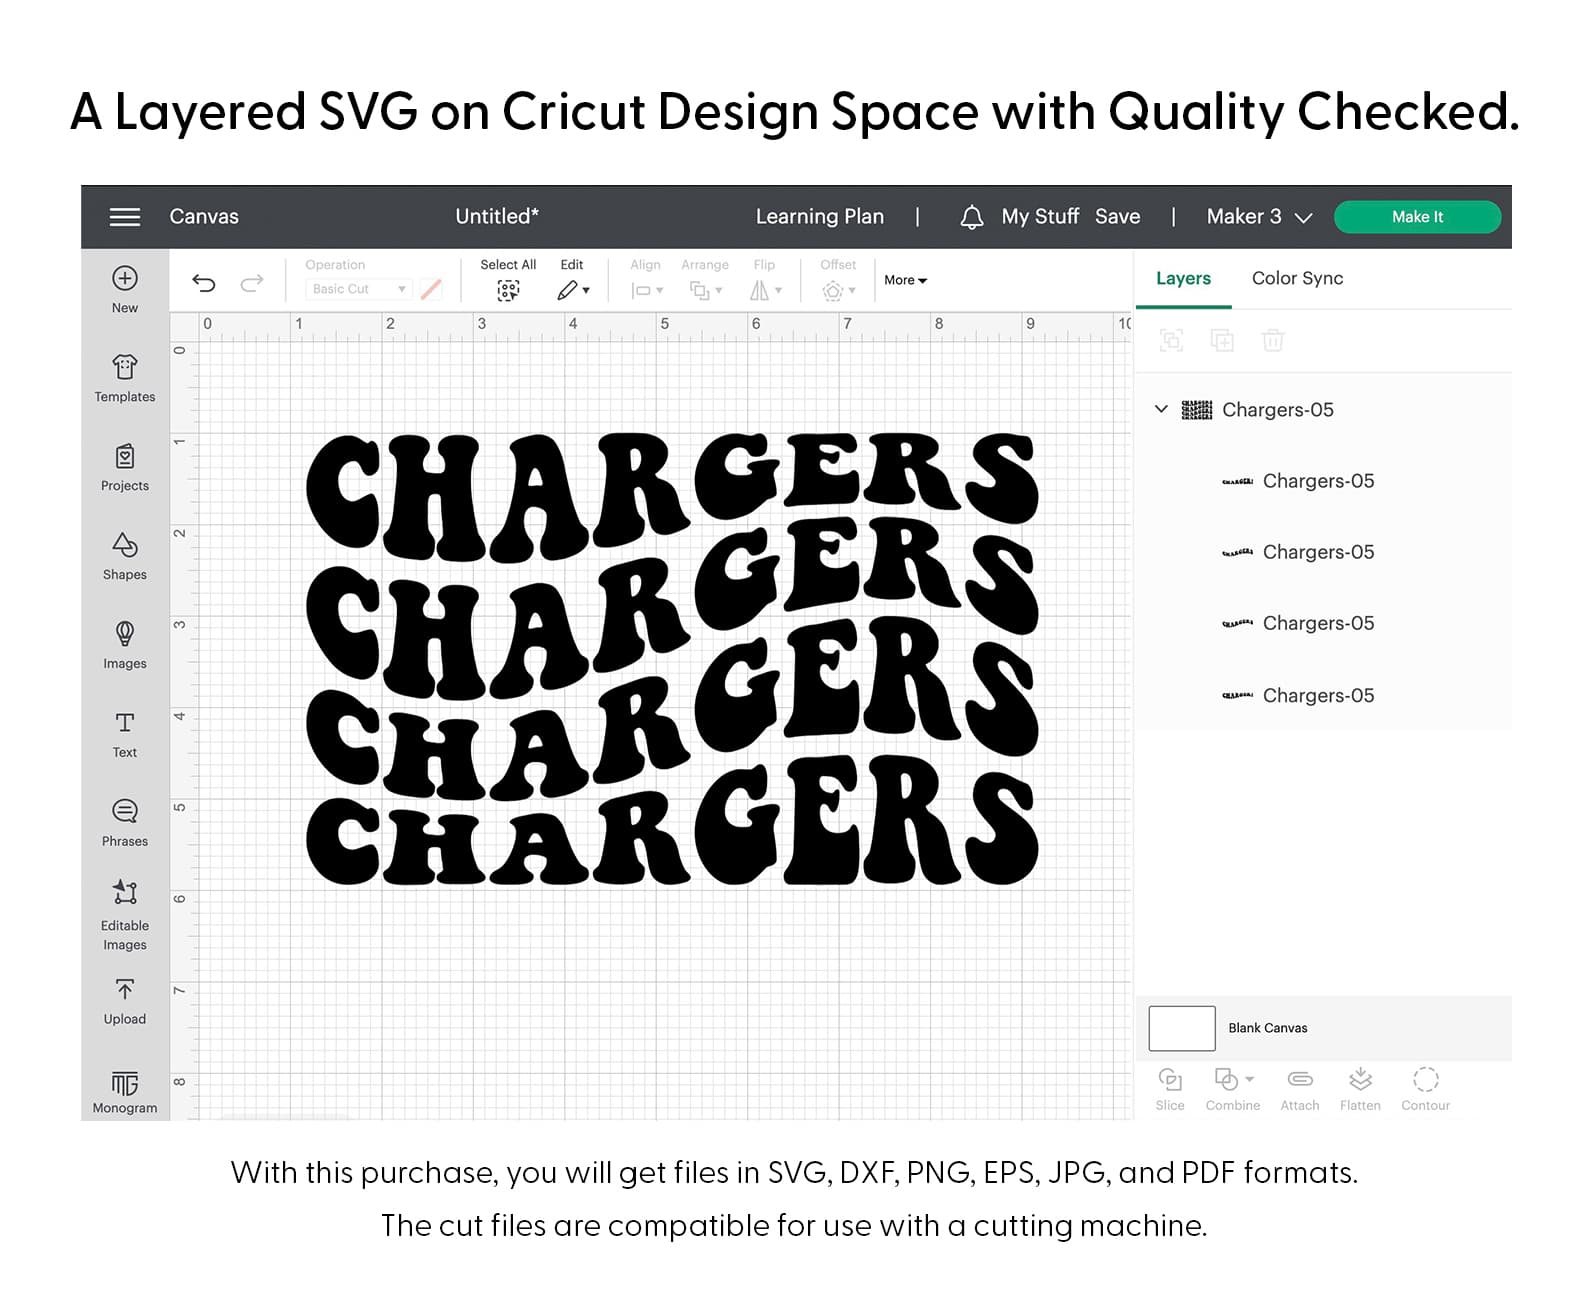Viewport: 1588px width, 1308px height.
Task: Open Learning Plan
Action: tap(820, 217)
